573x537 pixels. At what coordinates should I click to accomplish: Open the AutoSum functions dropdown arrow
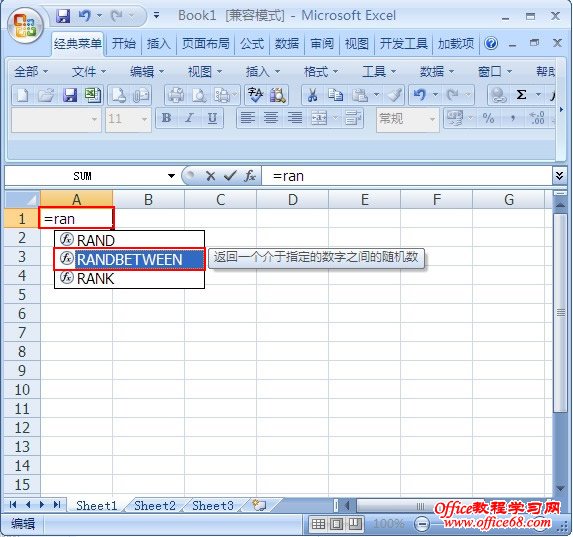coord(538,95)
